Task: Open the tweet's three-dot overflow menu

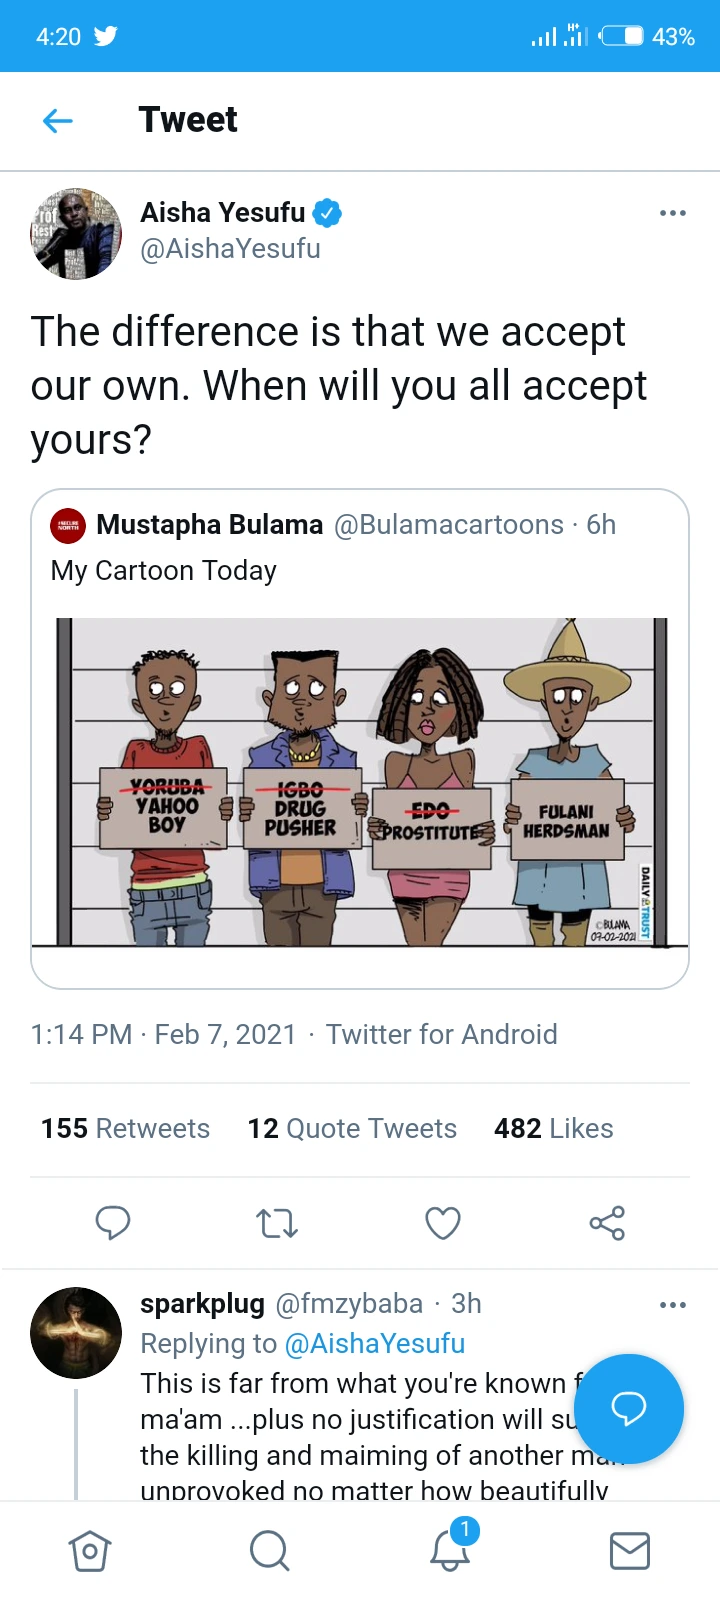Action: 673,213
